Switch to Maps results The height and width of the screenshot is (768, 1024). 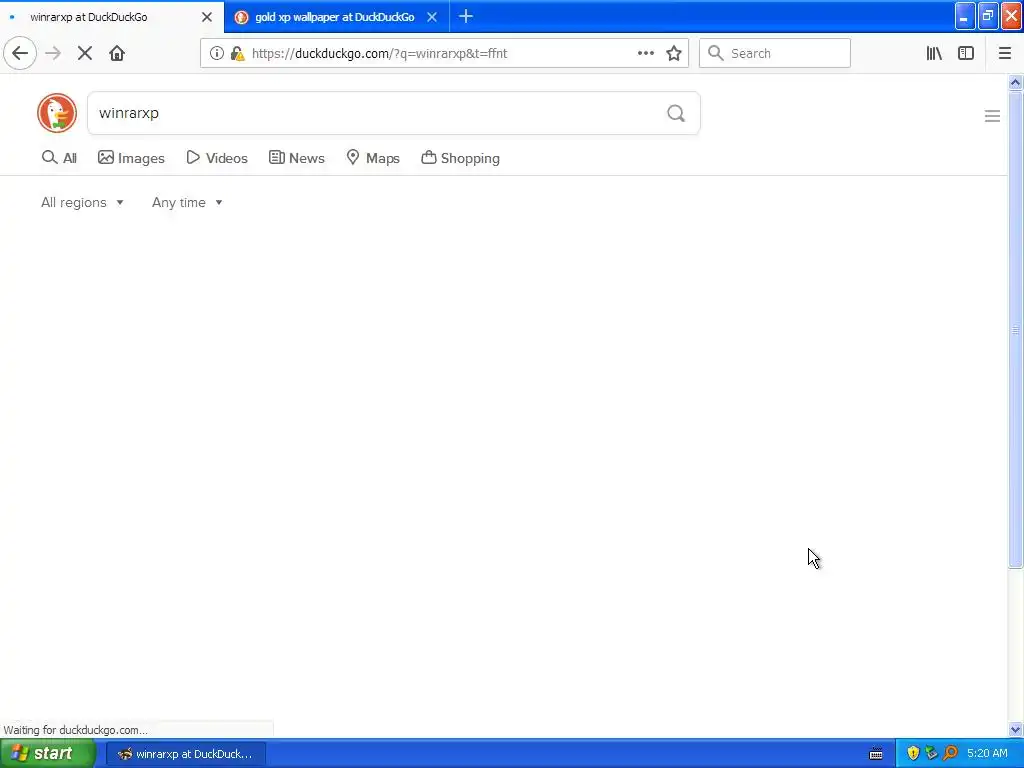373,158
